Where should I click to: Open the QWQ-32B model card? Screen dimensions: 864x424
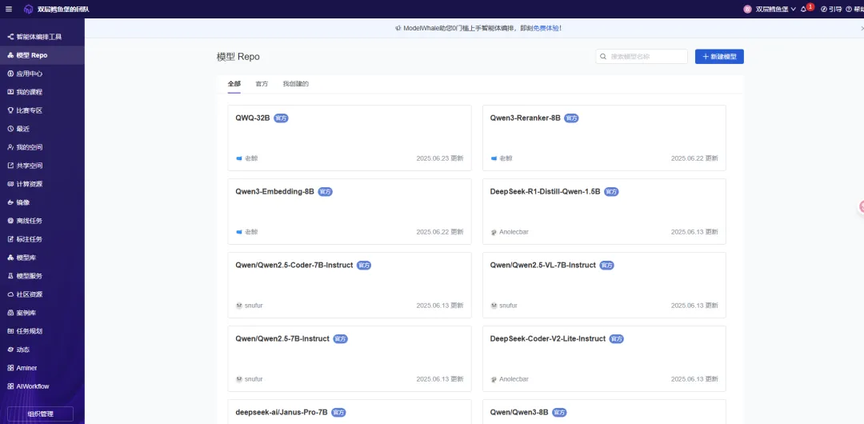click(x=349, y=138)
